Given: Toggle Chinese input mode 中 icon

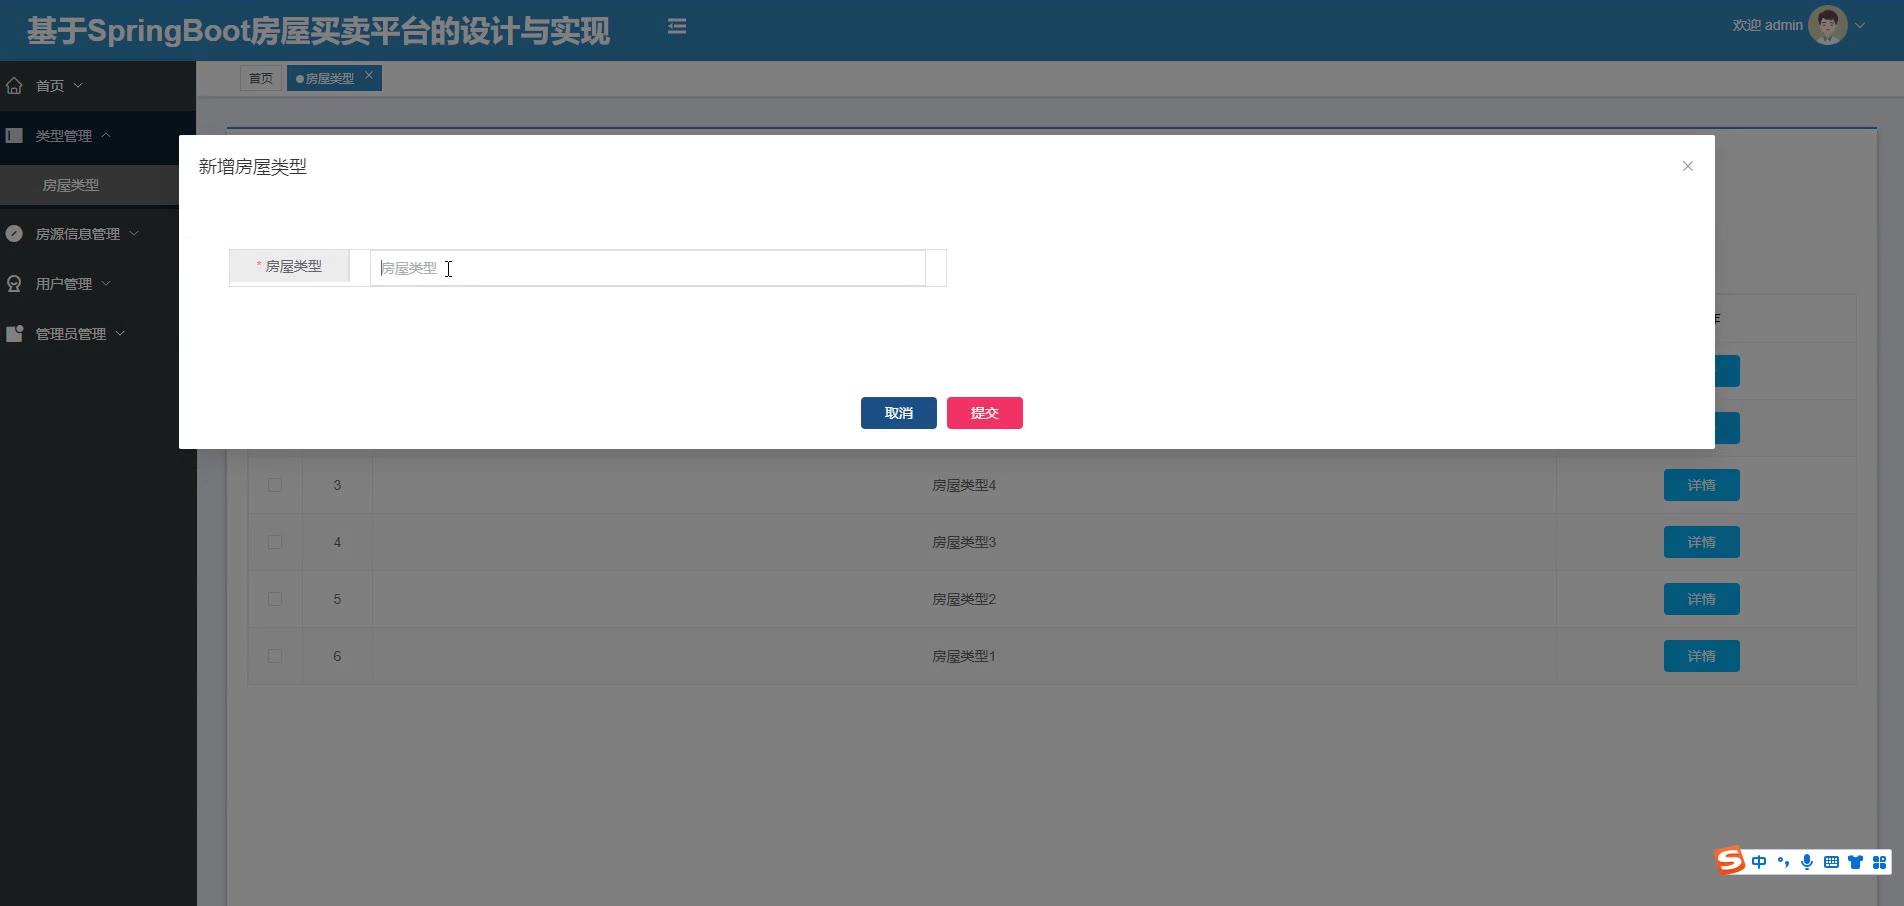Looking at the screenshot, I should point(1759,862).
